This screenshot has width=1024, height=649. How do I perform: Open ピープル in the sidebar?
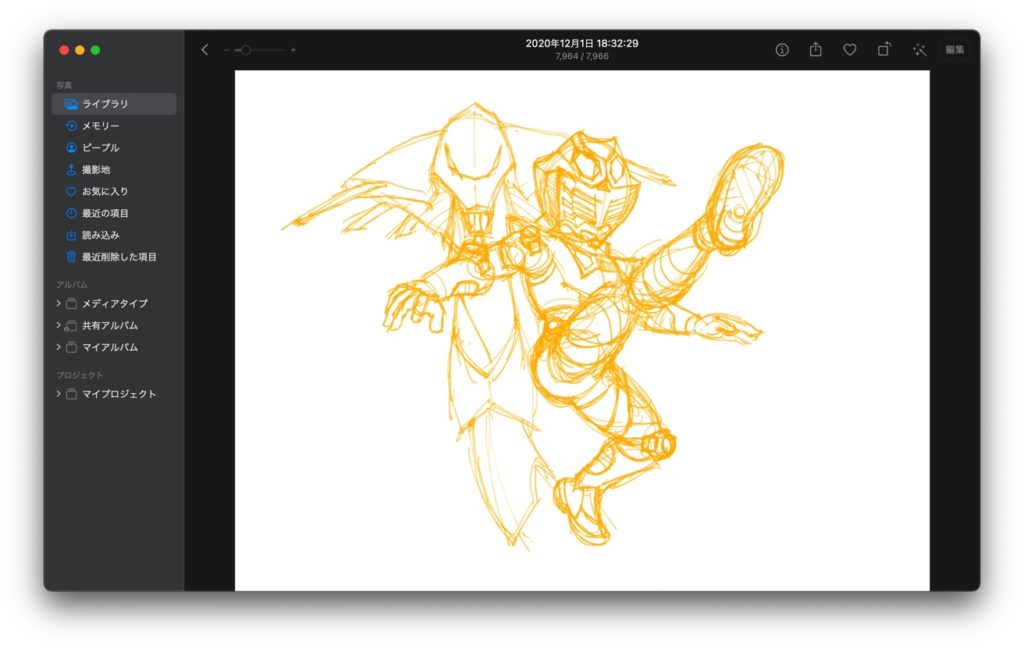coord(114,148)
